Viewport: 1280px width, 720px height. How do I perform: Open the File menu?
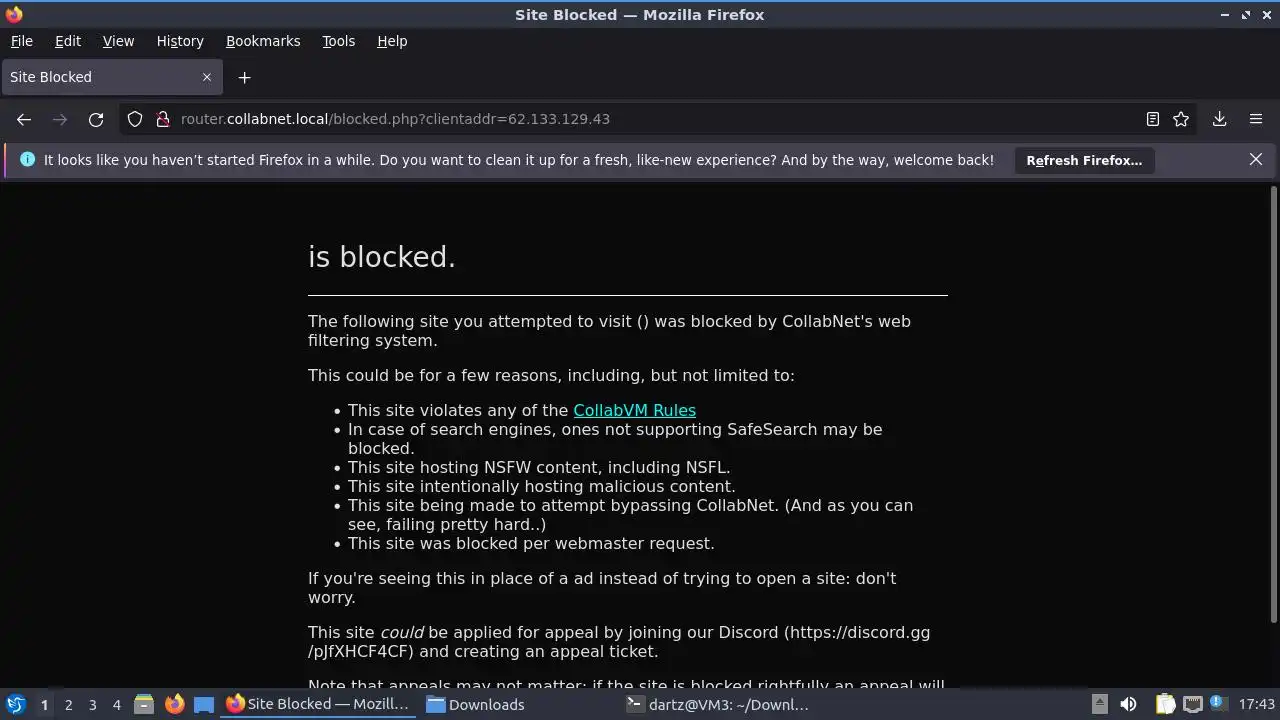click(22, 41)
